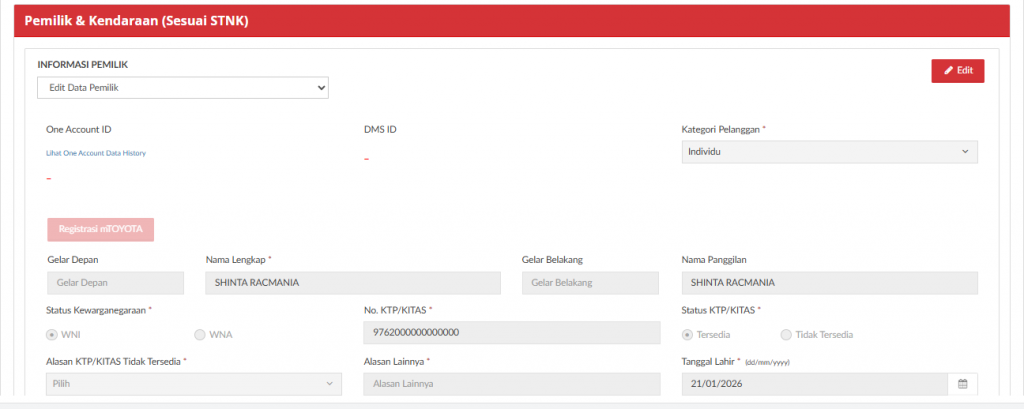The width and height of the screenshot is (1024, 409).
Task: Click the Tanggal Lahir date field
Action: [x=812, y=384]
